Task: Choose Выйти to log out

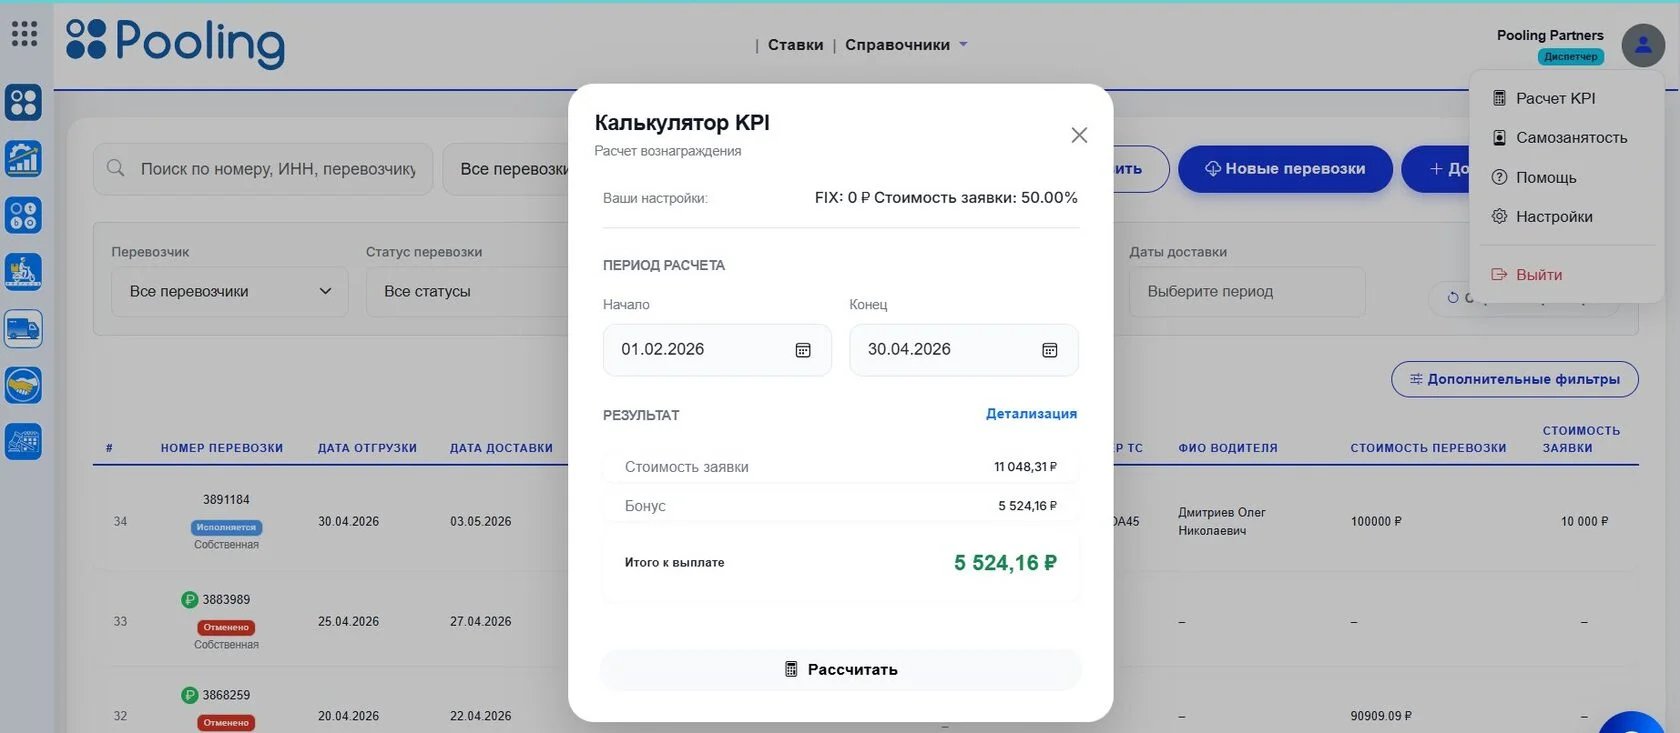Action: point(1539,274)
